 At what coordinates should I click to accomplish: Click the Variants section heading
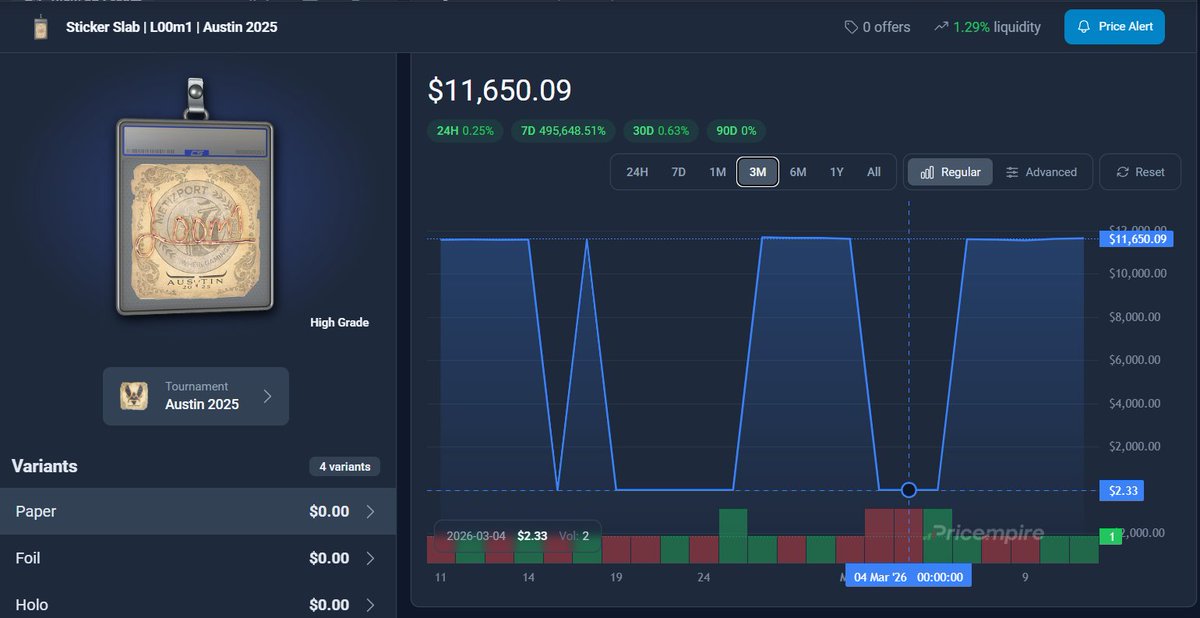coord(44,466)
